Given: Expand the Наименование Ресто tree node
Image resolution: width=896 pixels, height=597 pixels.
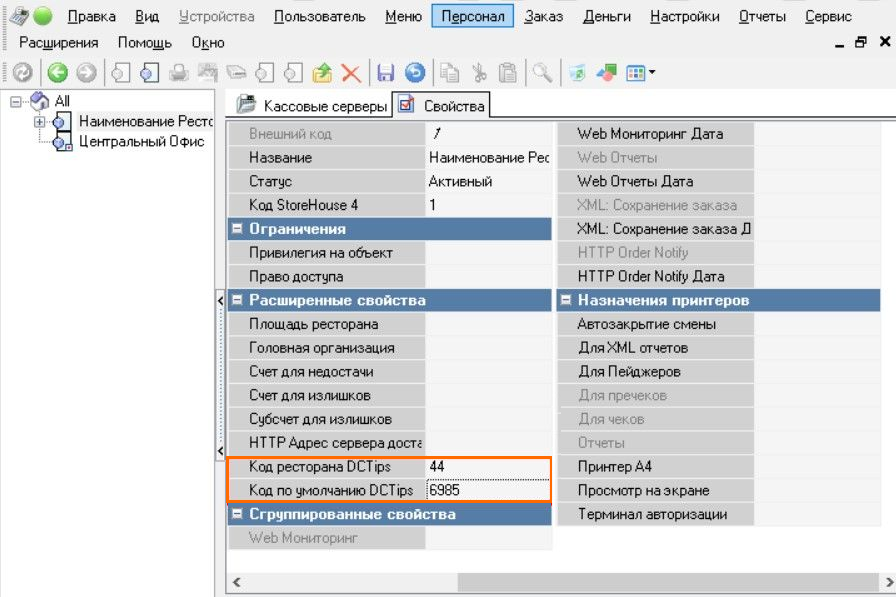Looking at the screenshot, I should tap(40, 122).
